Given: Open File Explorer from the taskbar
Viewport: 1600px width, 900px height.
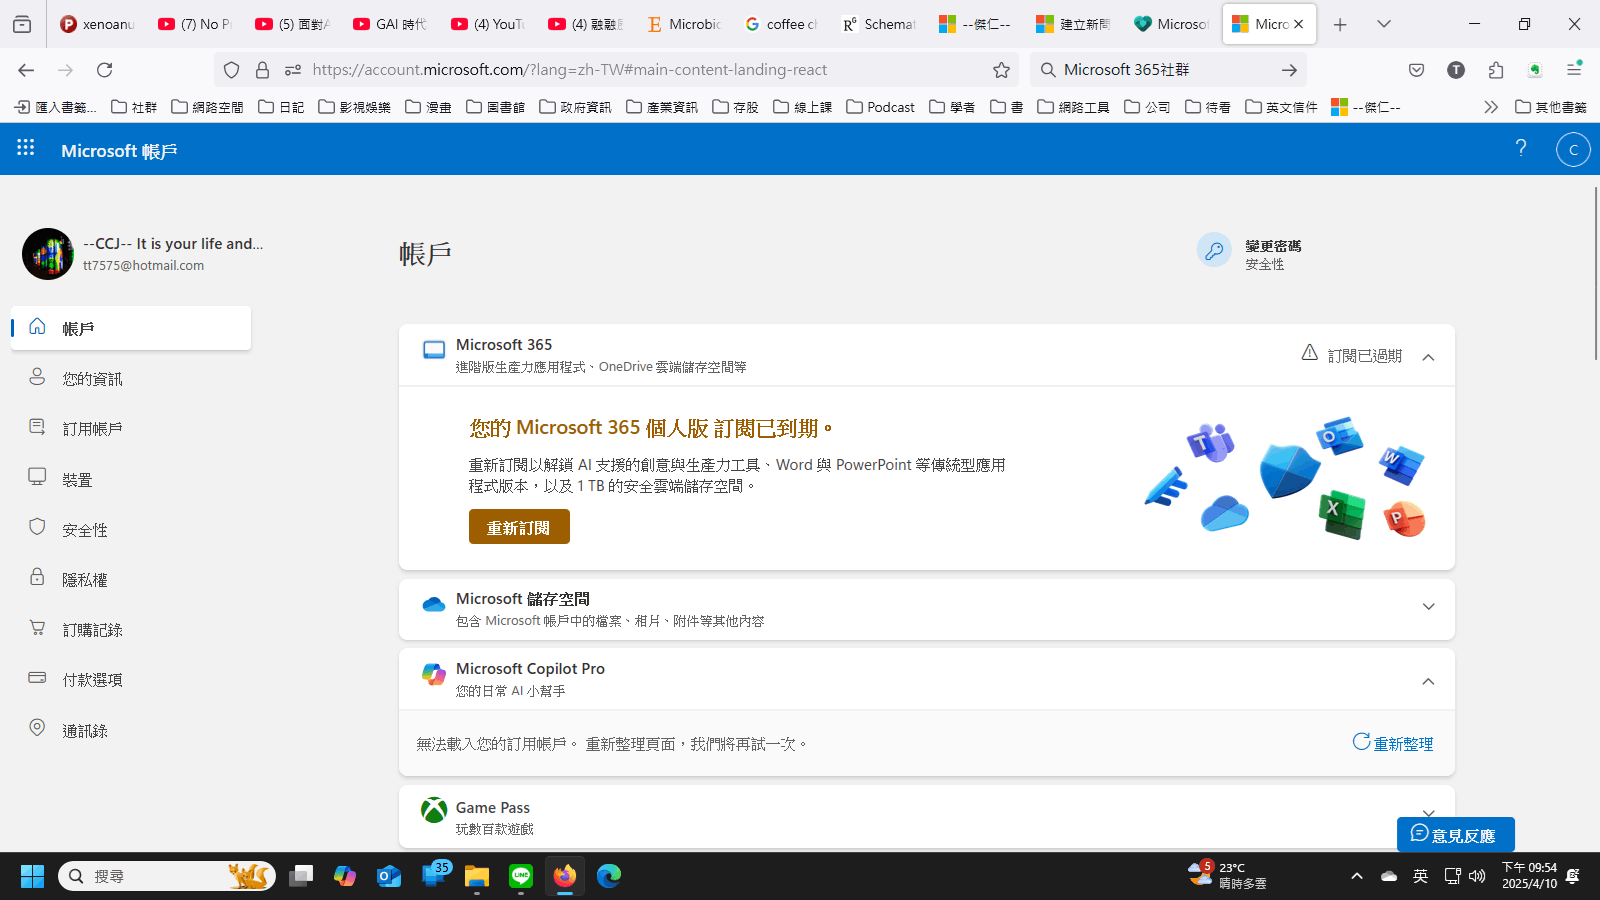Looking at the screenshot, I should 477,877.
